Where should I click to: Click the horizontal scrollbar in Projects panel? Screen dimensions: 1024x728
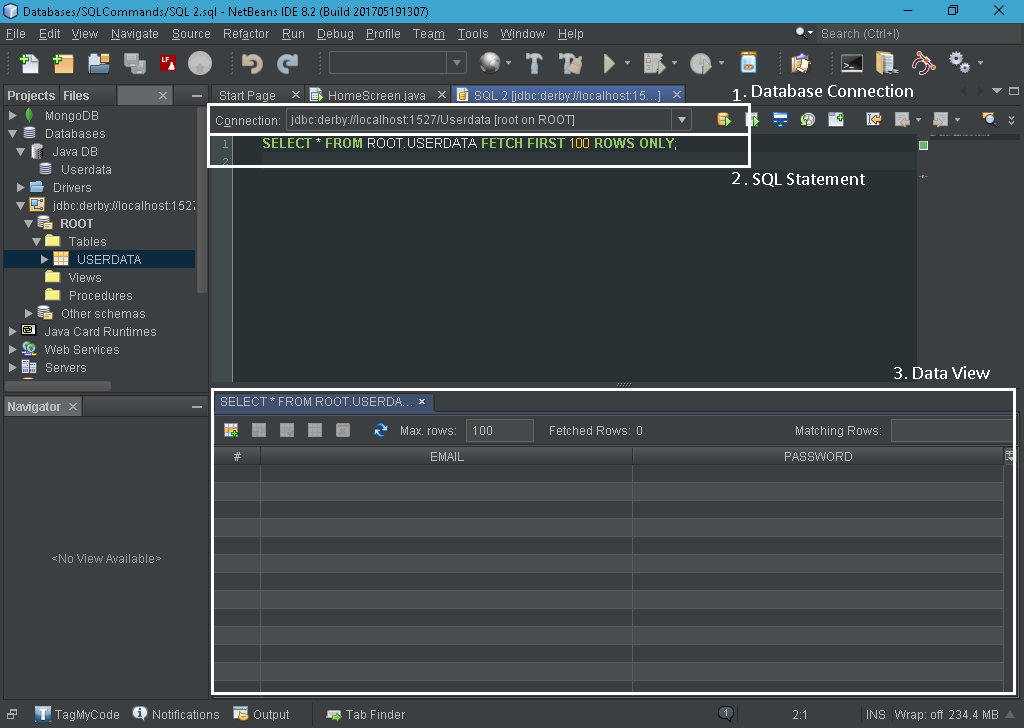point(58,385)
